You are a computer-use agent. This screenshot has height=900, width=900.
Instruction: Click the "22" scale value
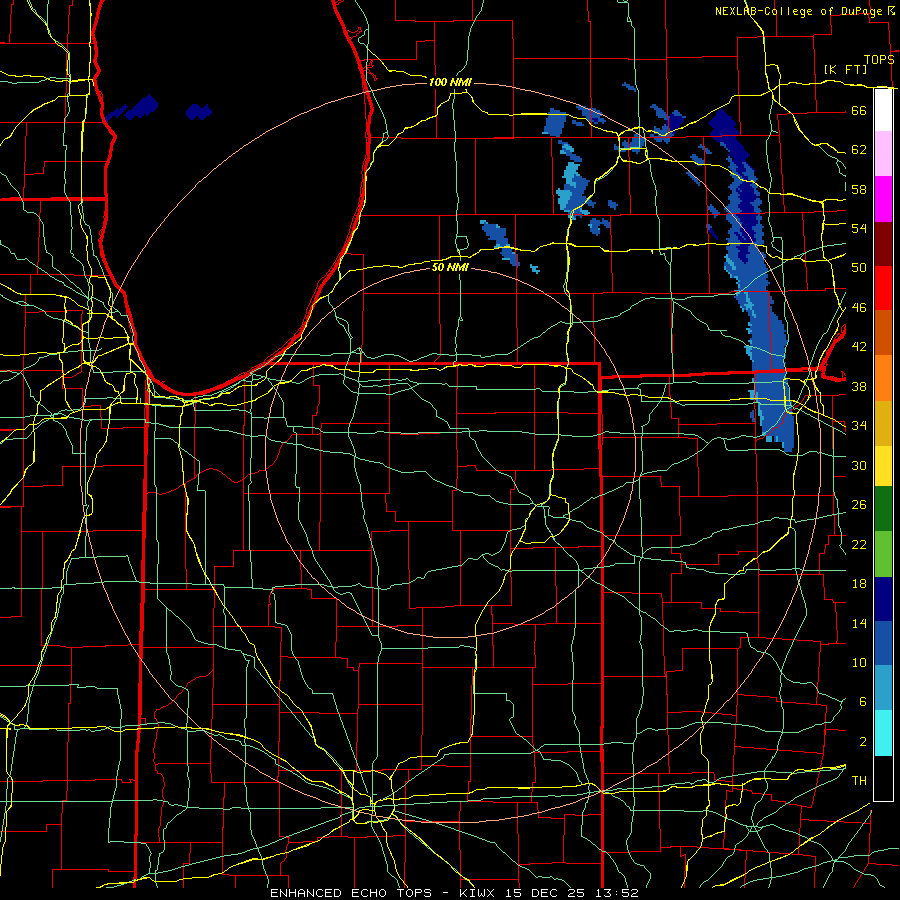[x=859, y=544]
